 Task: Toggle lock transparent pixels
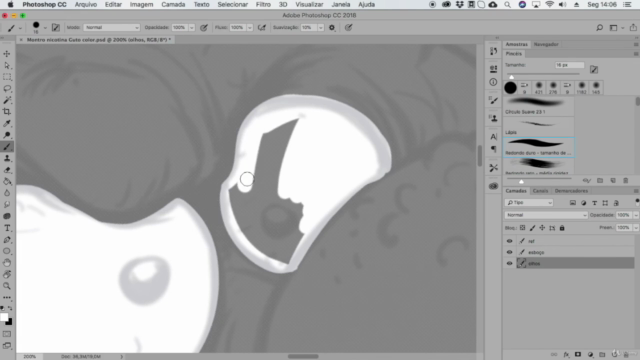tap(522, 228)
